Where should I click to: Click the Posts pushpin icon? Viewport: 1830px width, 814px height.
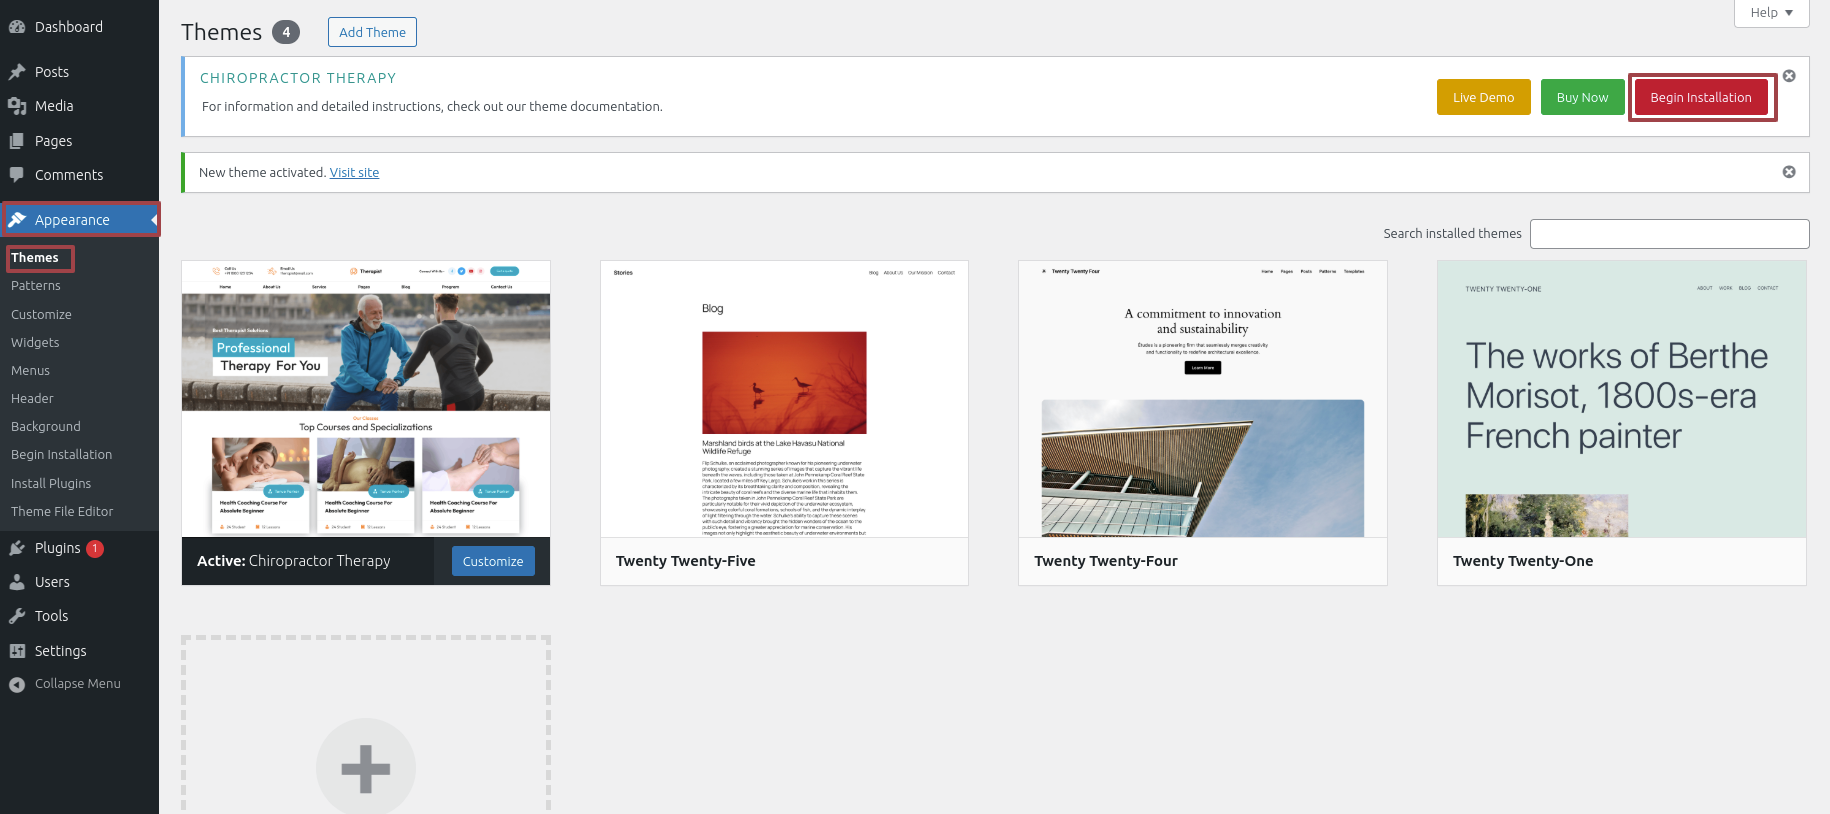(x=17, y=72)
